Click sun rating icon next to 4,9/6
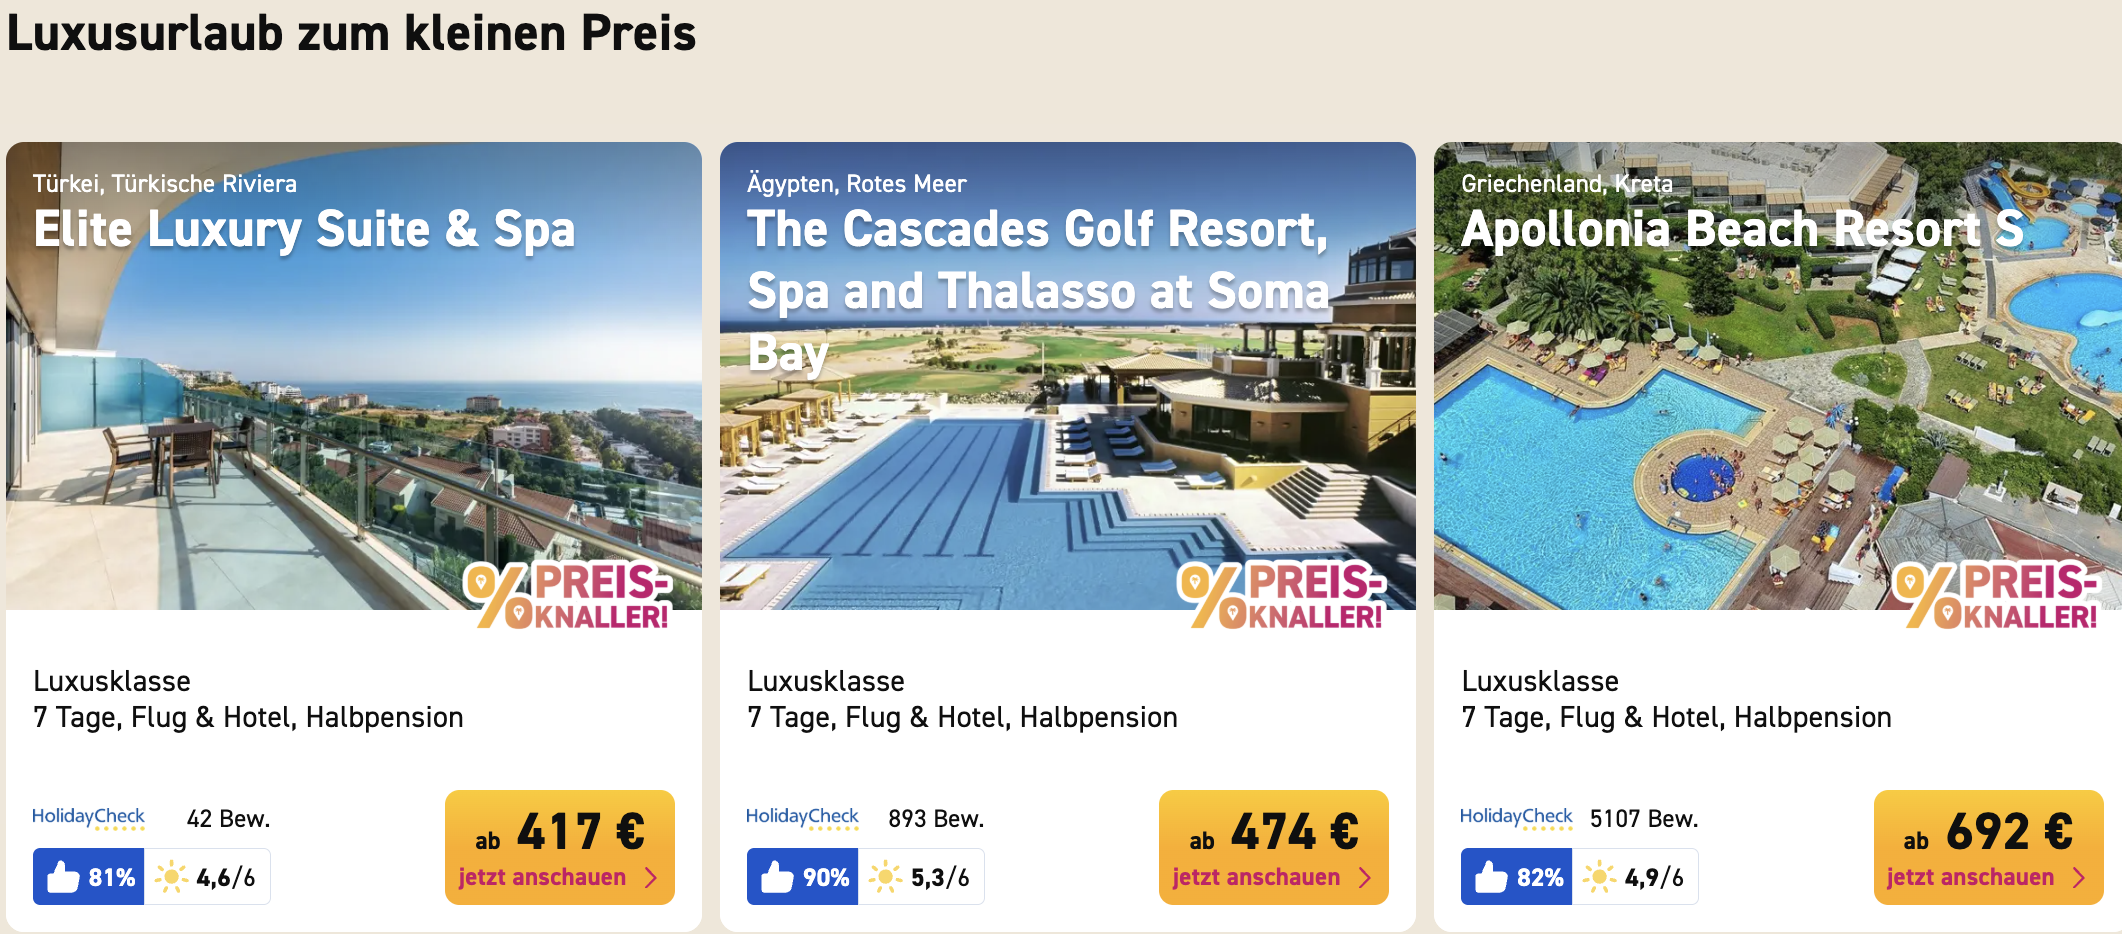This screenshot has height=934, width=2122. (x=1599, y=877)
